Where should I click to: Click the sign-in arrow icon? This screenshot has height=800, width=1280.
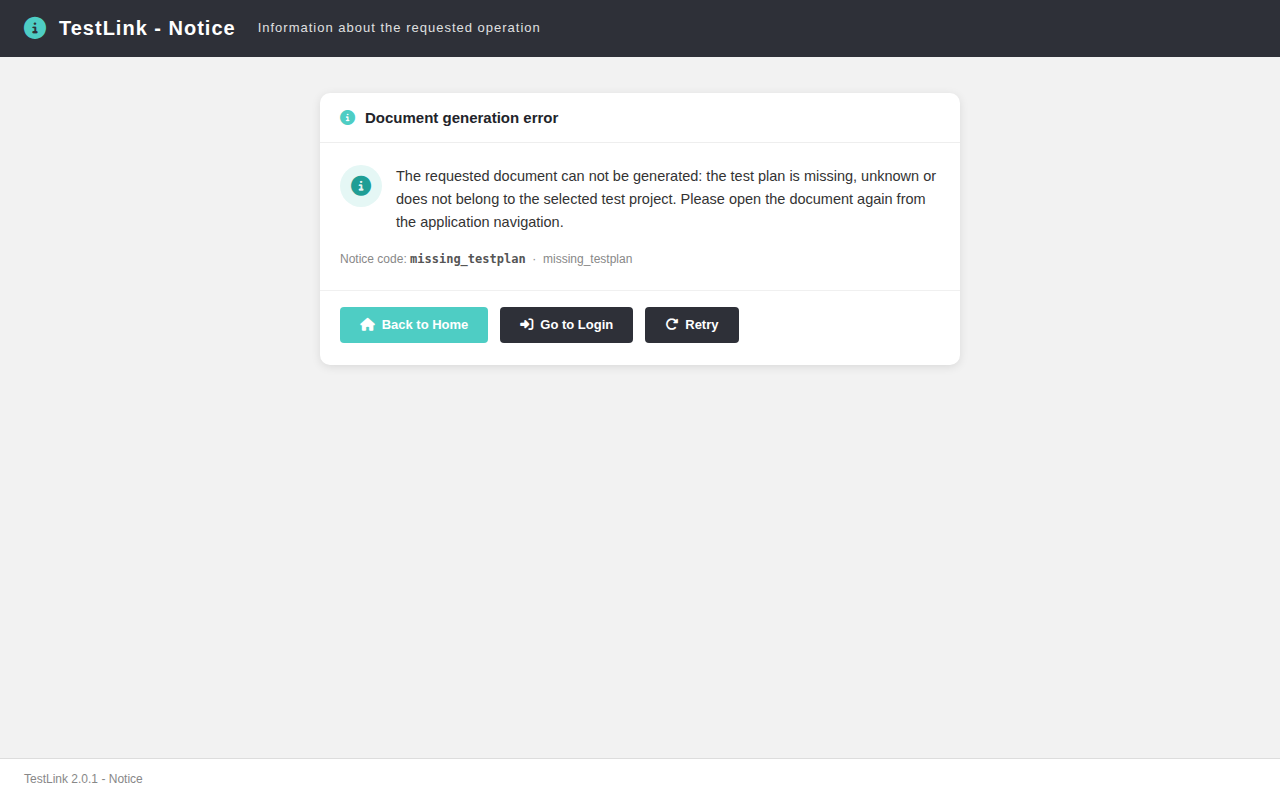[x=527, y=325]
